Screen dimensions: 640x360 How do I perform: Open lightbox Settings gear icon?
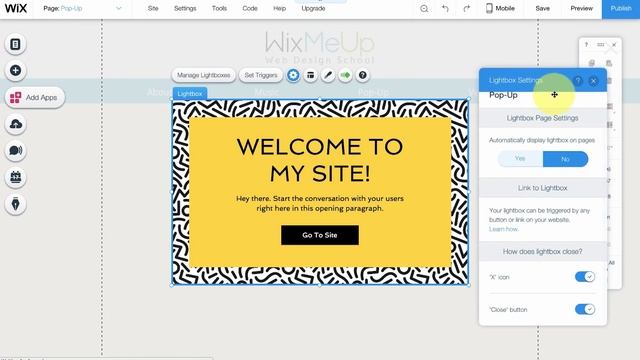[293, 75]
